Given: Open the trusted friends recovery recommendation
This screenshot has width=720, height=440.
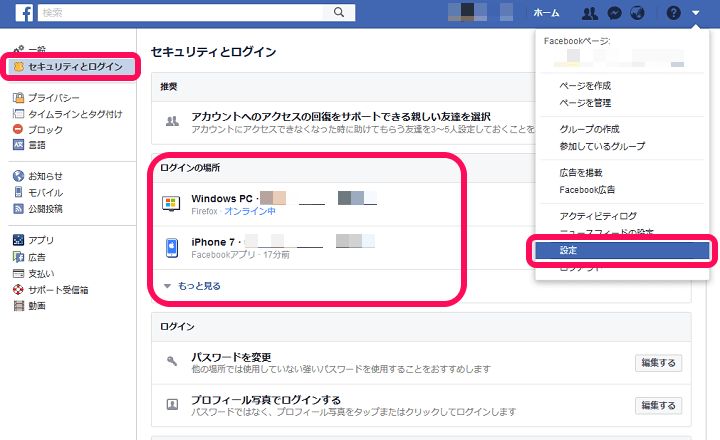Looking at the screenshot, I should 343,123.
